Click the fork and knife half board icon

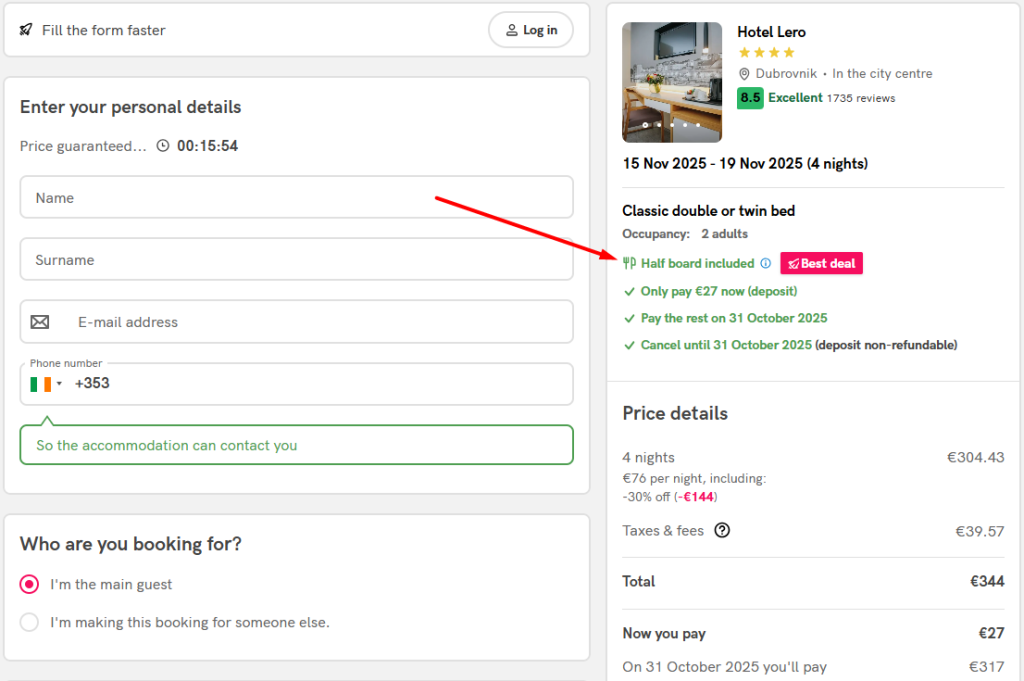pos(629,263)
